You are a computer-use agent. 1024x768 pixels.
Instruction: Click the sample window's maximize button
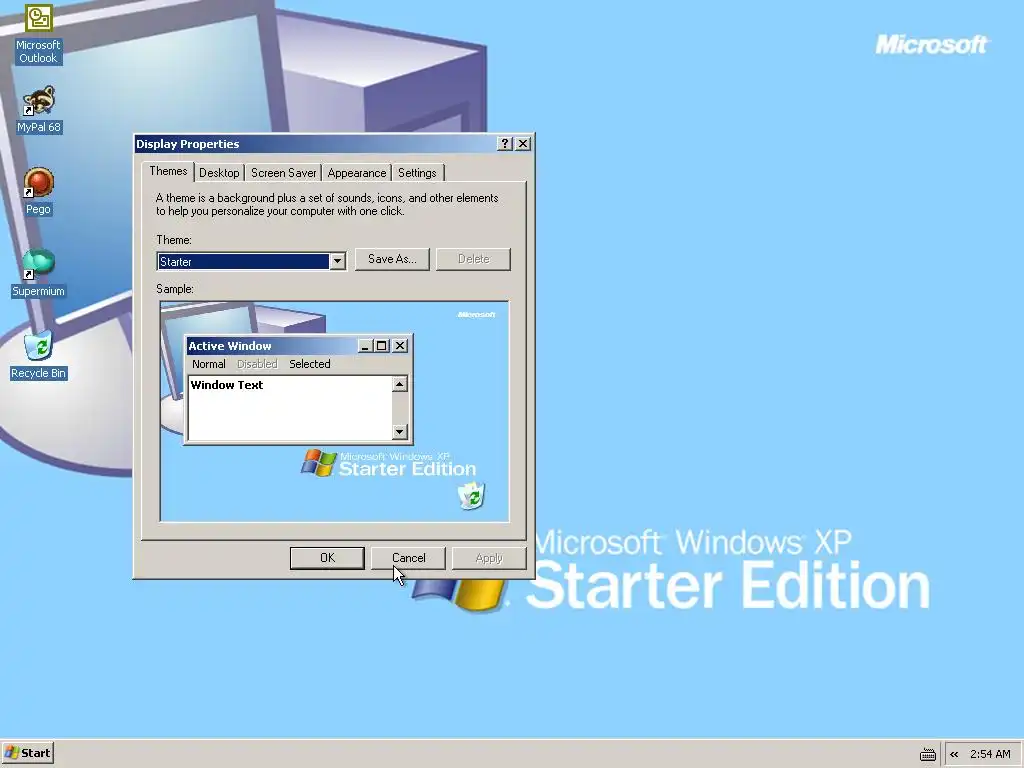click(x=381, y=346)
